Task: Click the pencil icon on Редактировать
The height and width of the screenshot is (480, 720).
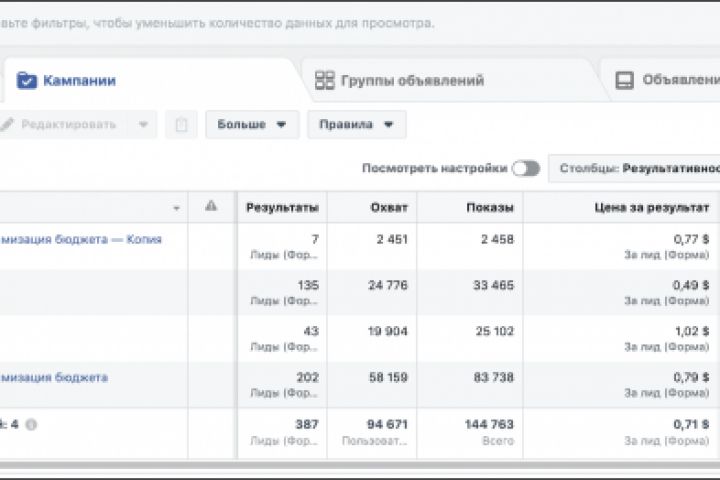Action: (8, 125)
